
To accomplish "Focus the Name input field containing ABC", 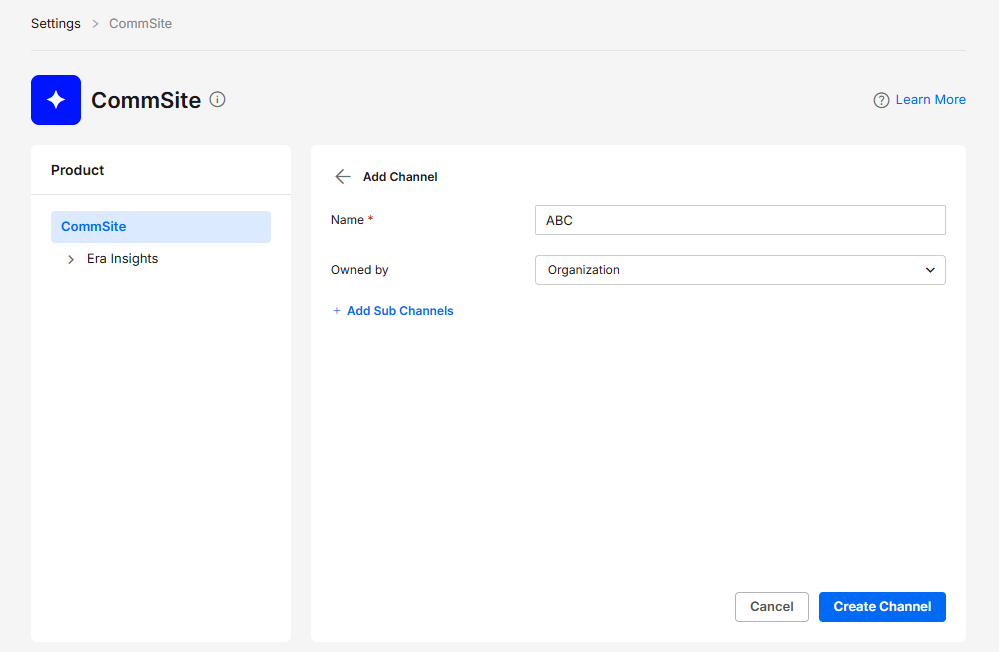I will point(740,220).
